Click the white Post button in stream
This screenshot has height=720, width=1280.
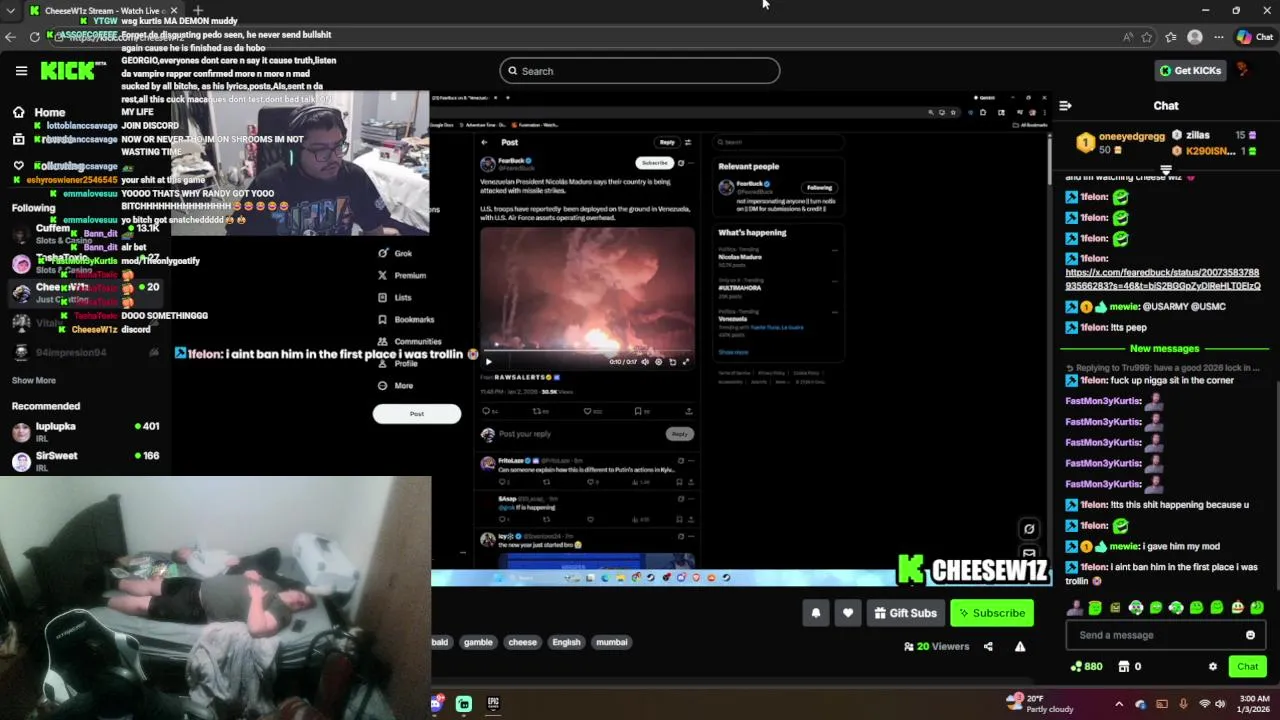(x=417, y=414)
